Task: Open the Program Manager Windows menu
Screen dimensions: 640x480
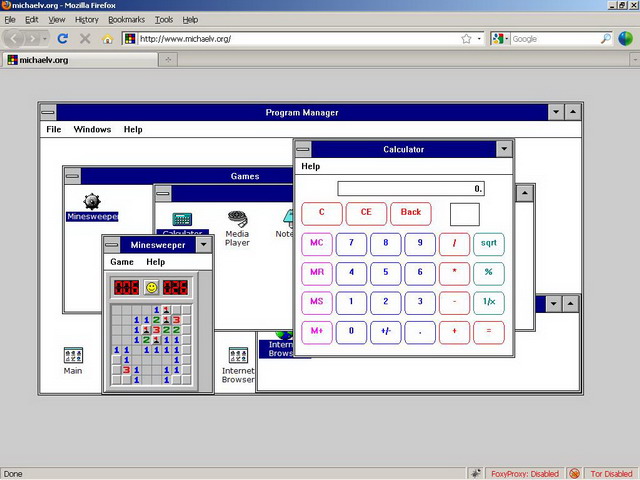Action: (x=92, y=129)
